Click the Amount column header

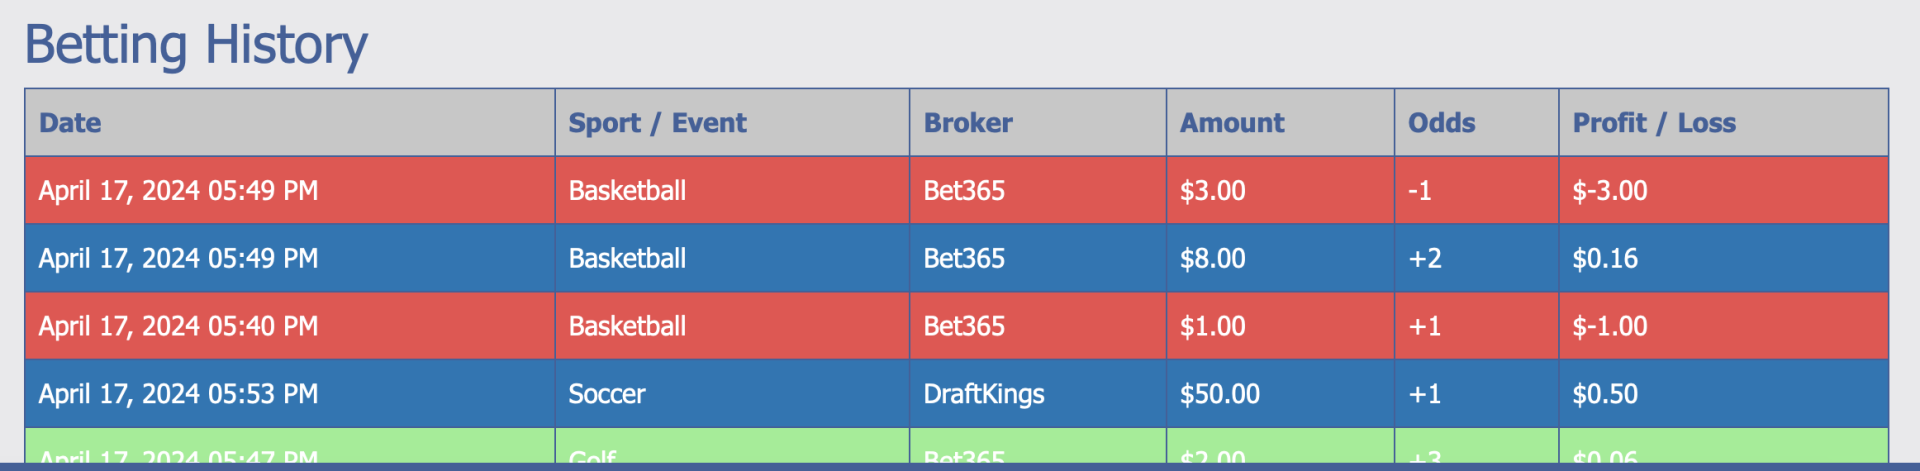pyautogui.click(x=1231, y=123)
